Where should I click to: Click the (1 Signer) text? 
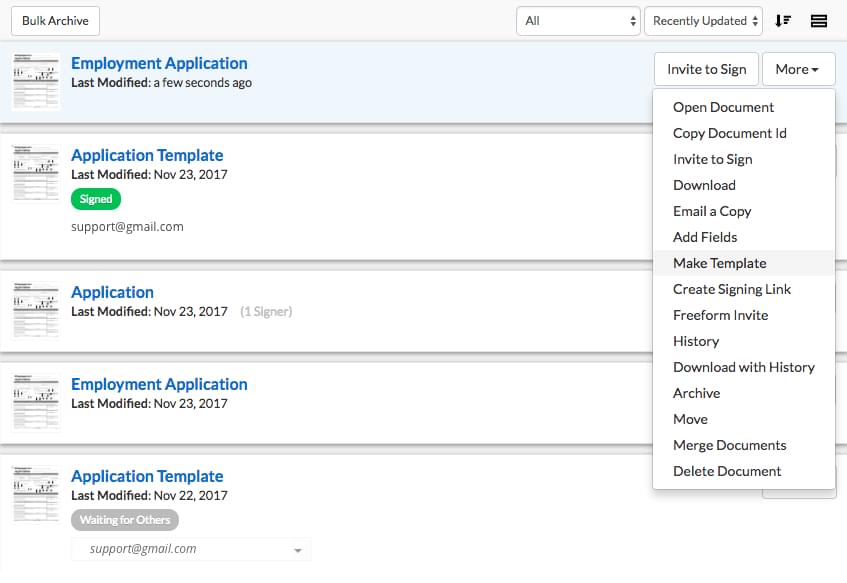266,312
